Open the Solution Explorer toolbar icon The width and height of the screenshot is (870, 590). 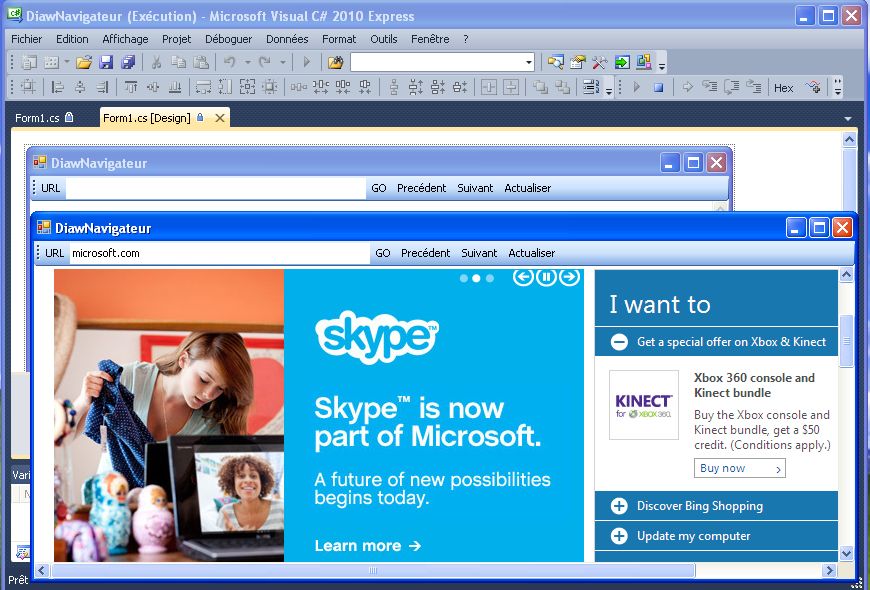point(555,62)
